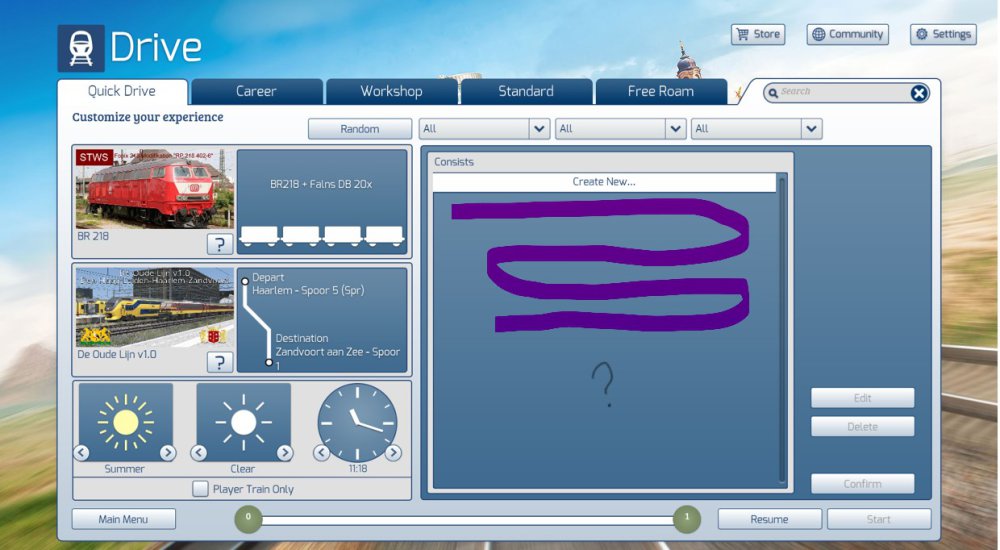Viewport: 1000px width, 550px height.
Task: Select next season after Summer
Action: click(167, 453)
